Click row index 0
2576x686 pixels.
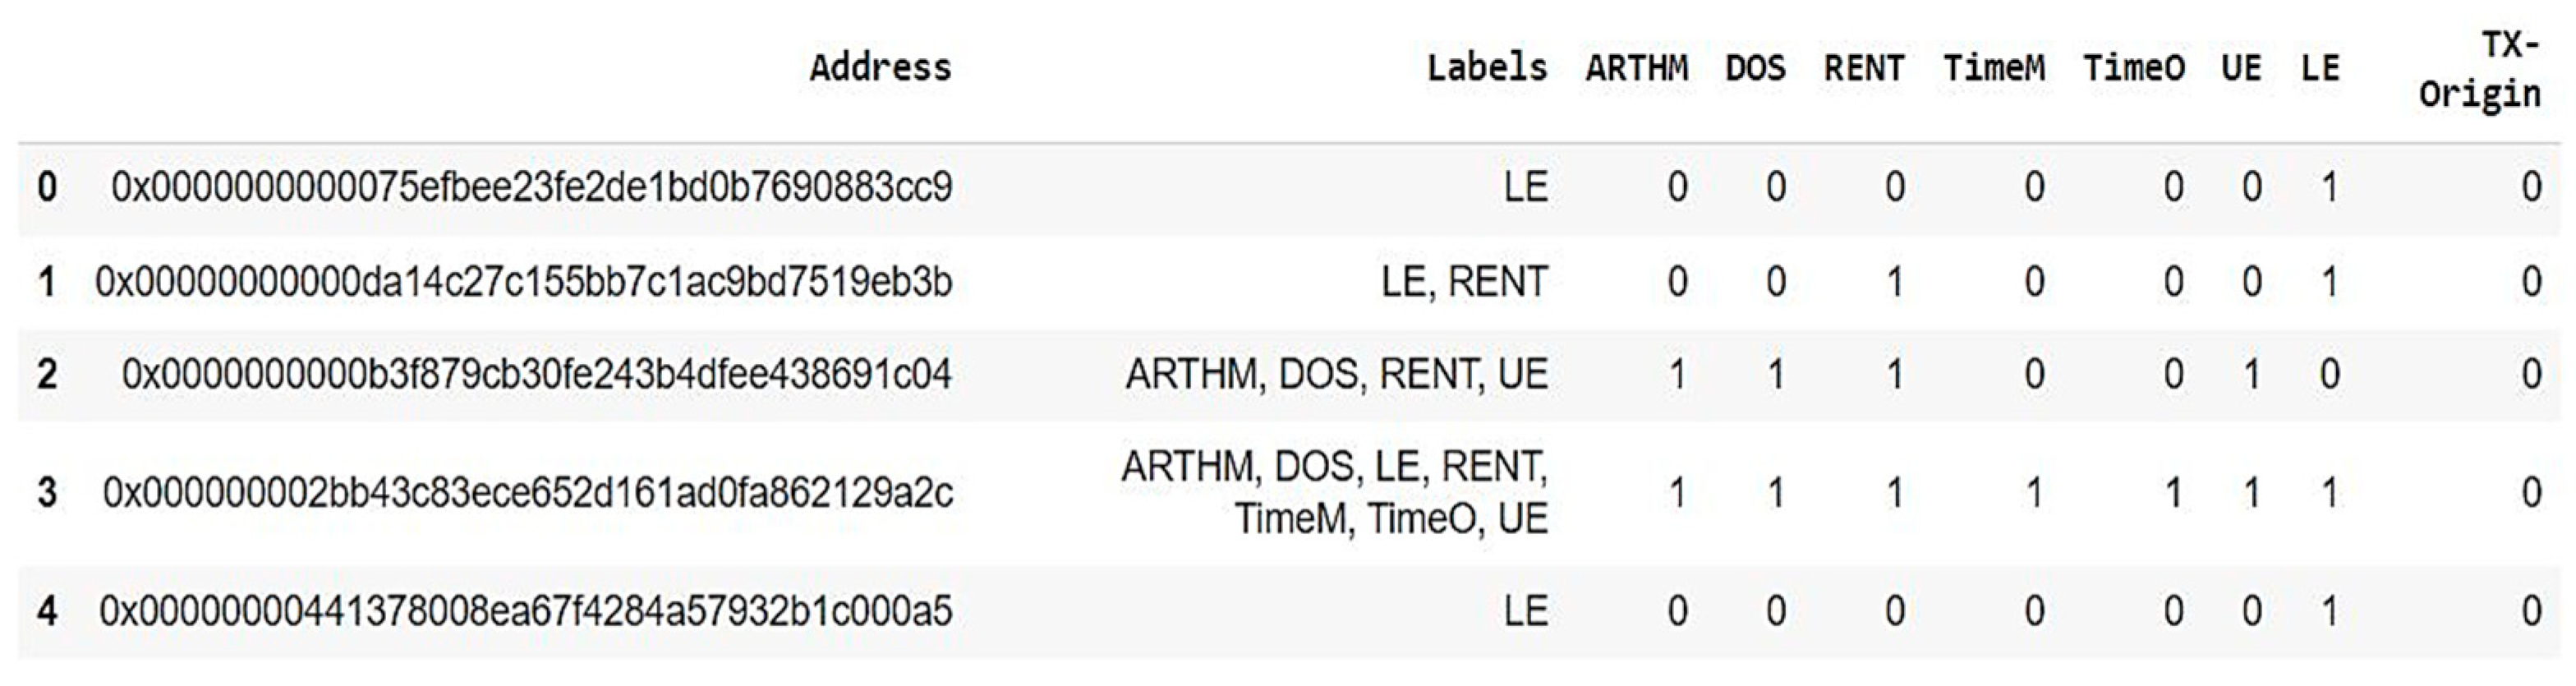(46, 187)
